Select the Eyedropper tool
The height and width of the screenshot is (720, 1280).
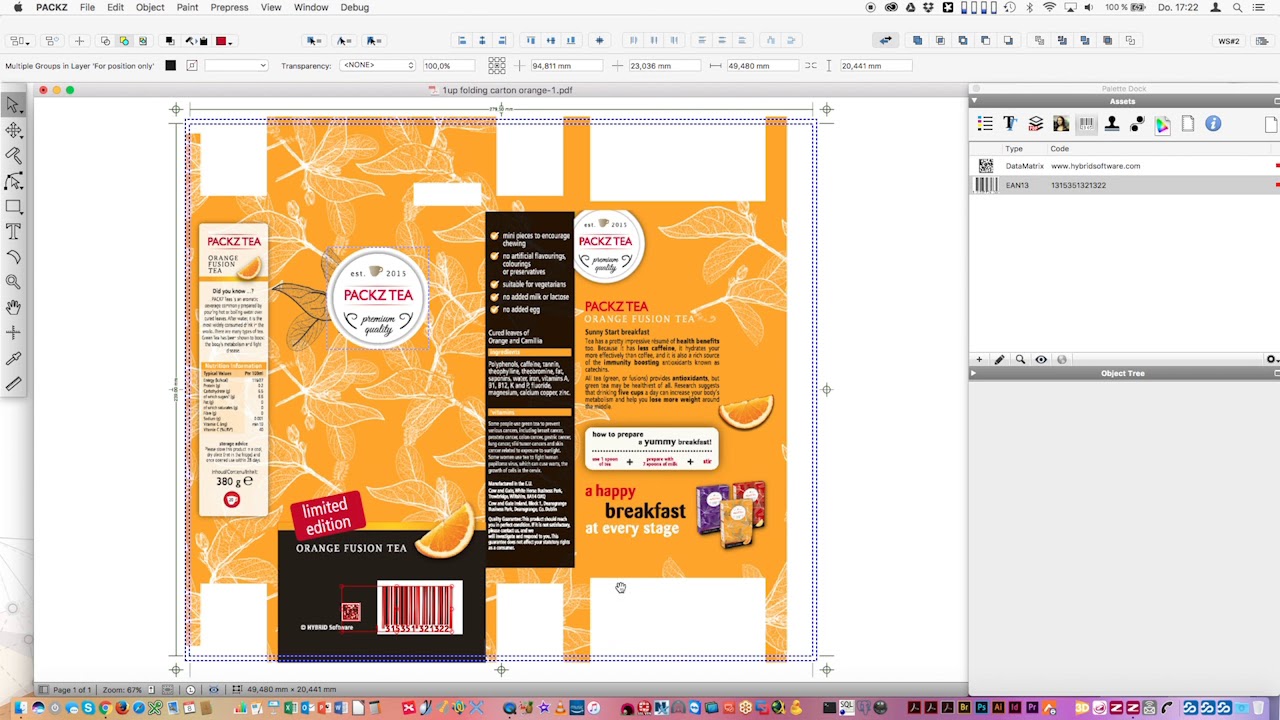tap(14, 358)
